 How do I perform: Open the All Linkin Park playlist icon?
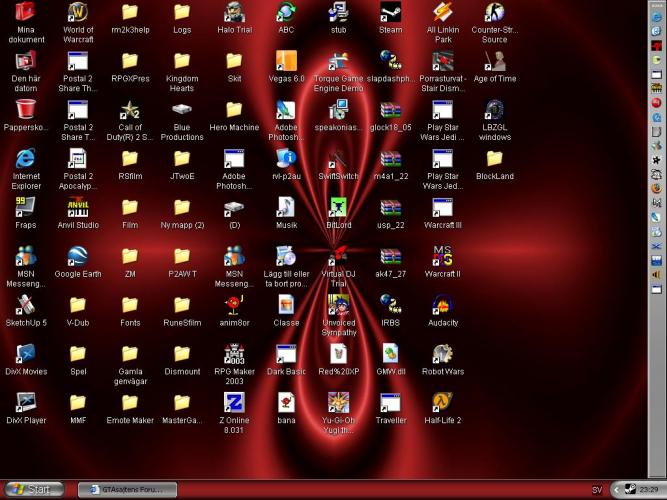click(x=442, y=12)
